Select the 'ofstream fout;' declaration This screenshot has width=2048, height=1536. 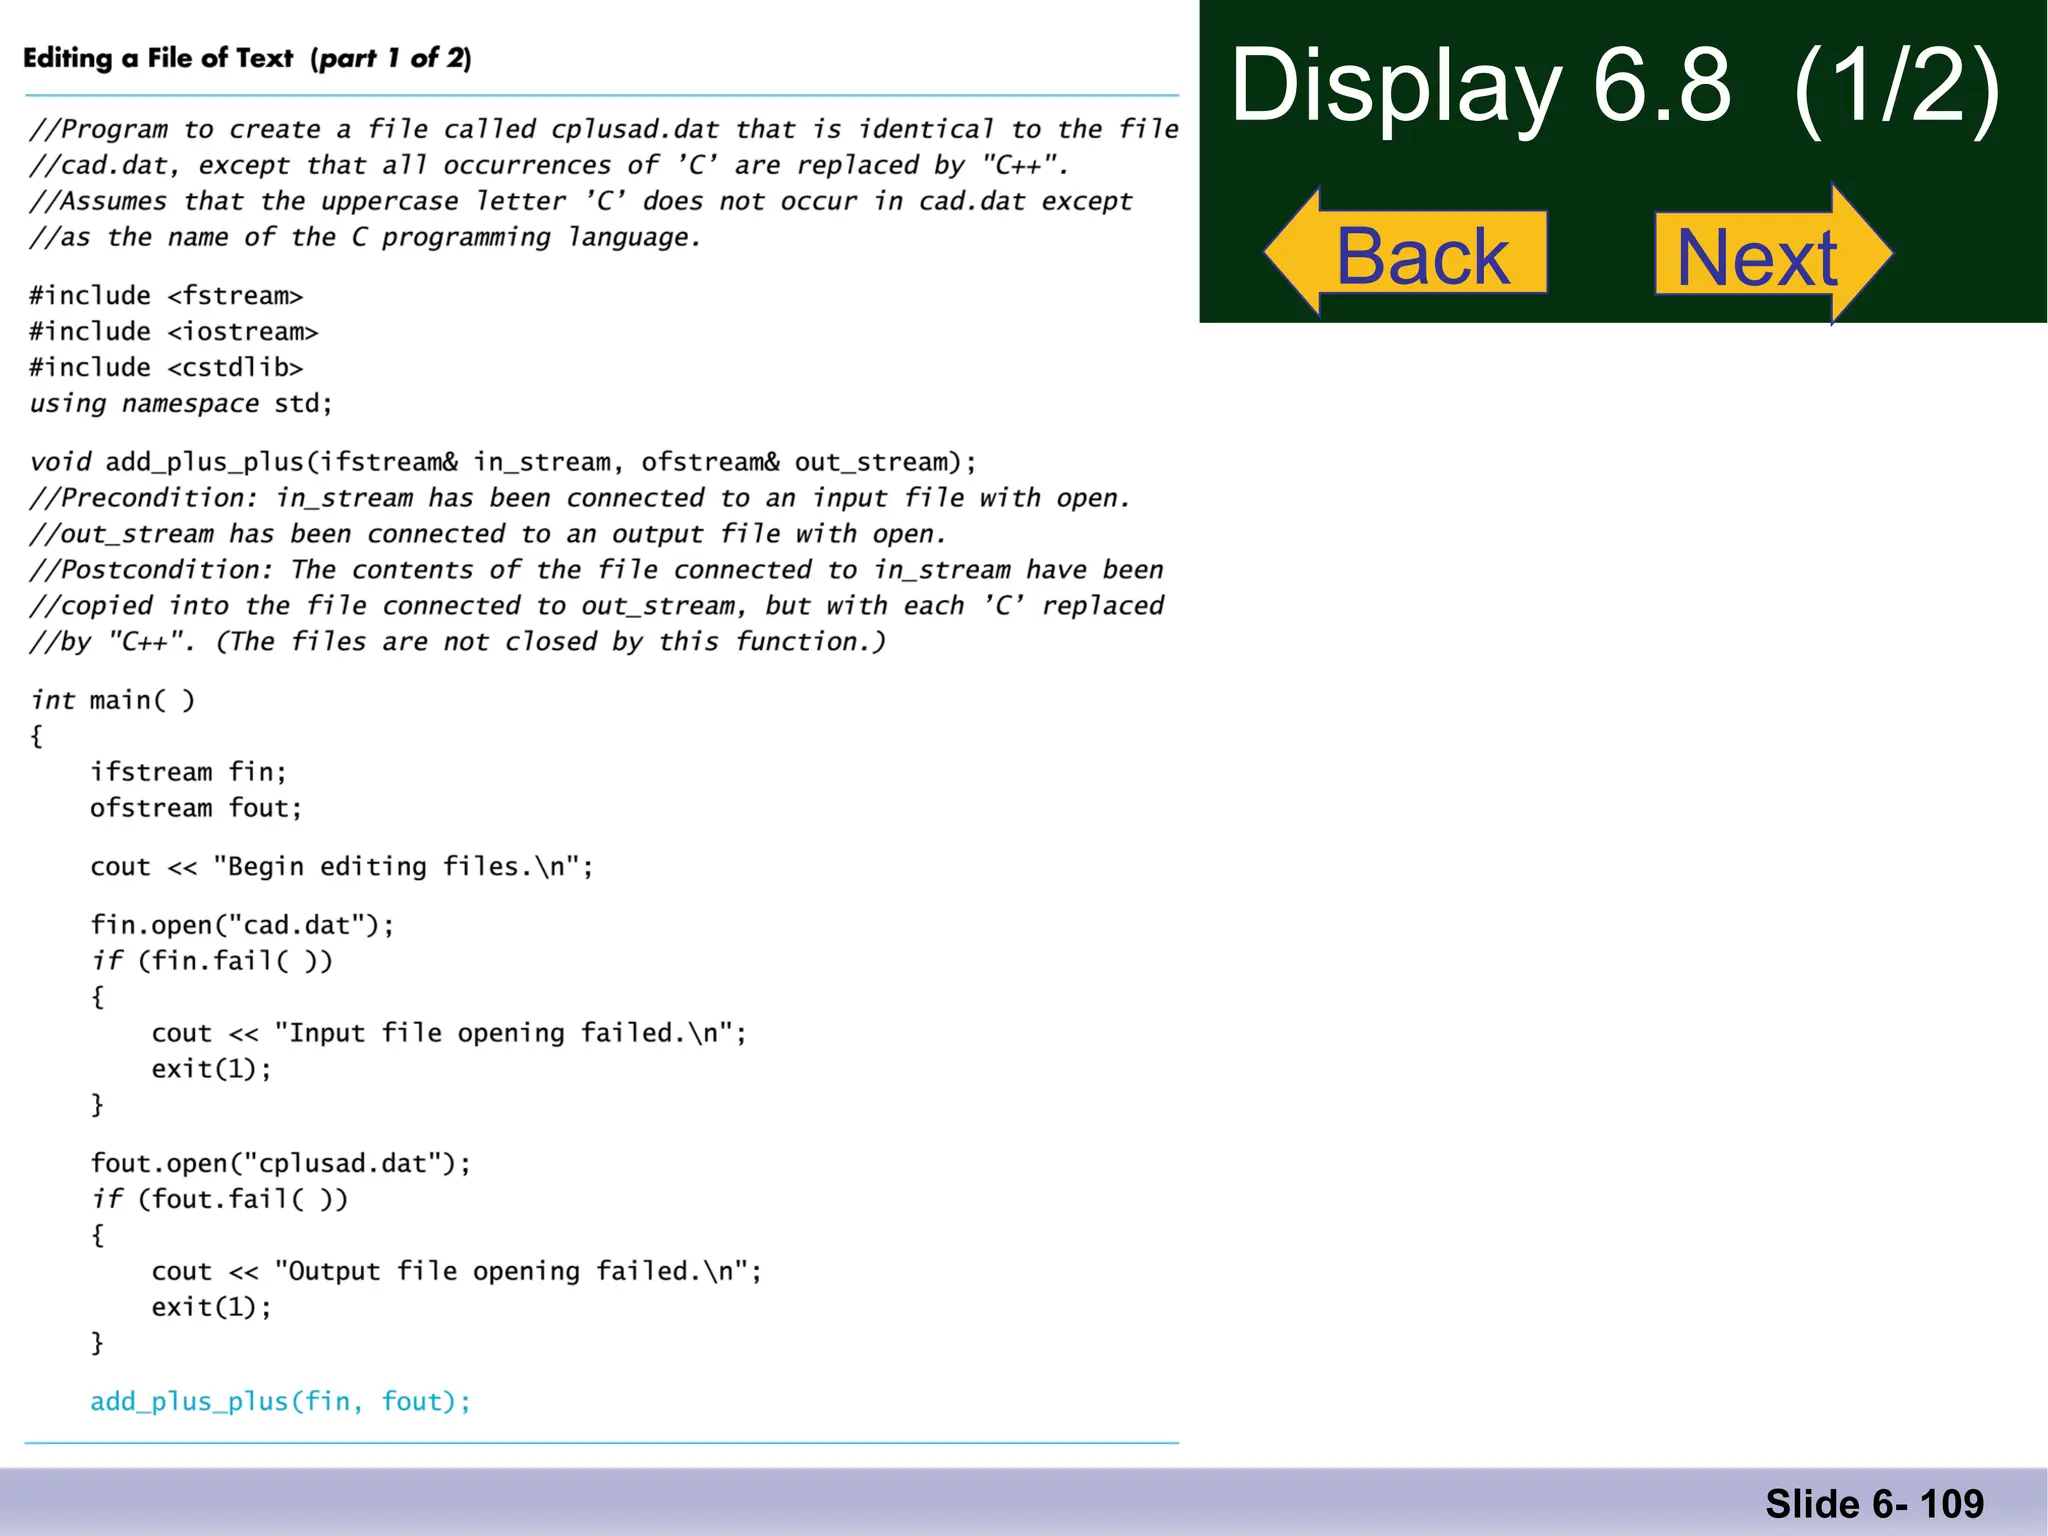[196, 808]
